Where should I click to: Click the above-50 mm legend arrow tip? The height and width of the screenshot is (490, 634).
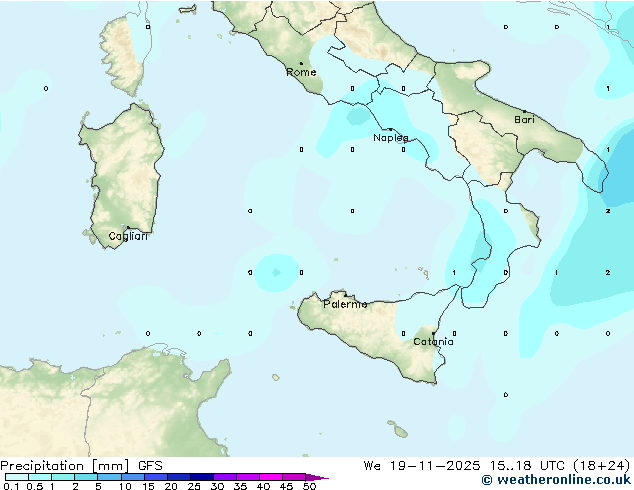click(317, 477)
